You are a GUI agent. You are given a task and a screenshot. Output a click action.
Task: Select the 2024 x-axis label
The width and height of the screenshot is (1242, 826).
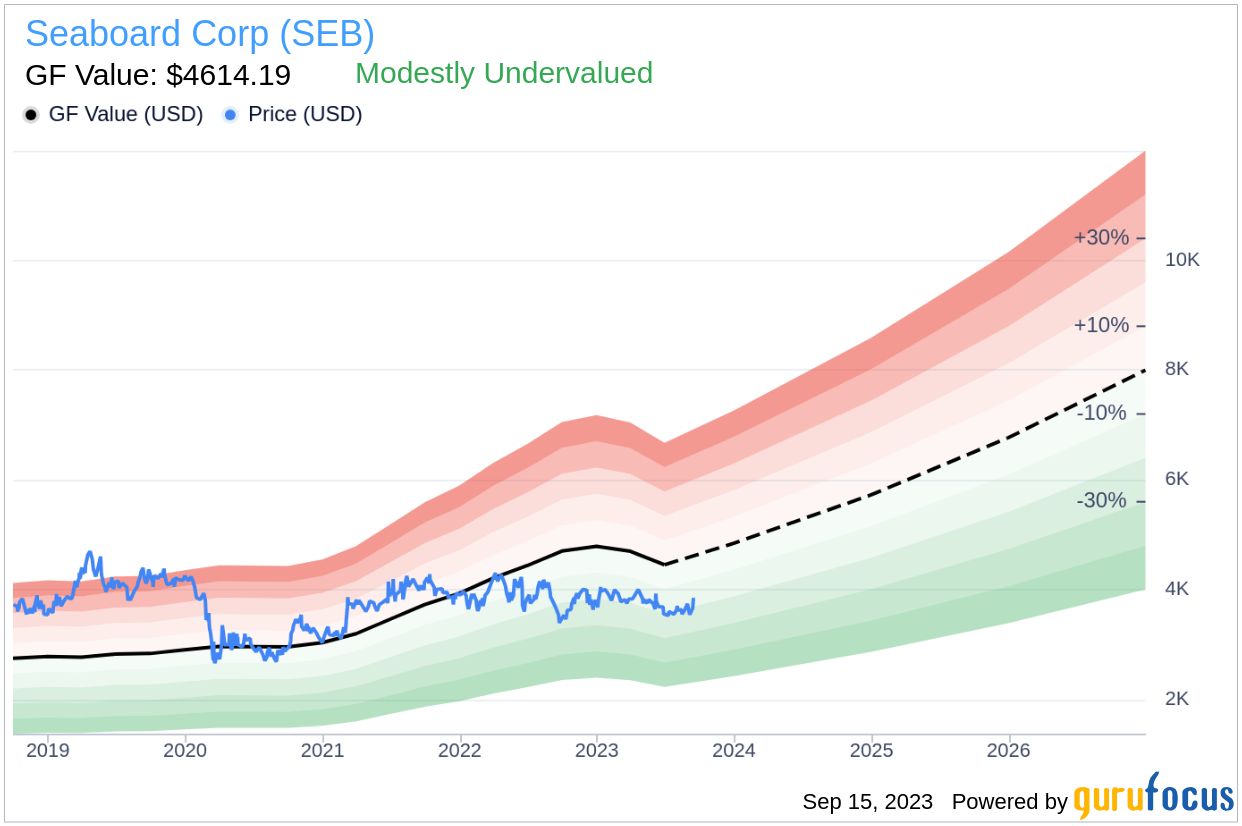[734, 748]
